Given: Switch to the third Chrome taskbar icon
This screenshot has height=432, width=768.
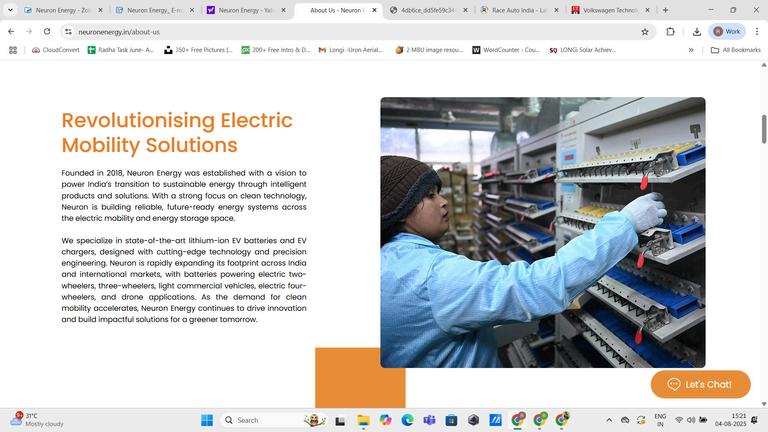Looking at the screenshot, I should point(562,420).
